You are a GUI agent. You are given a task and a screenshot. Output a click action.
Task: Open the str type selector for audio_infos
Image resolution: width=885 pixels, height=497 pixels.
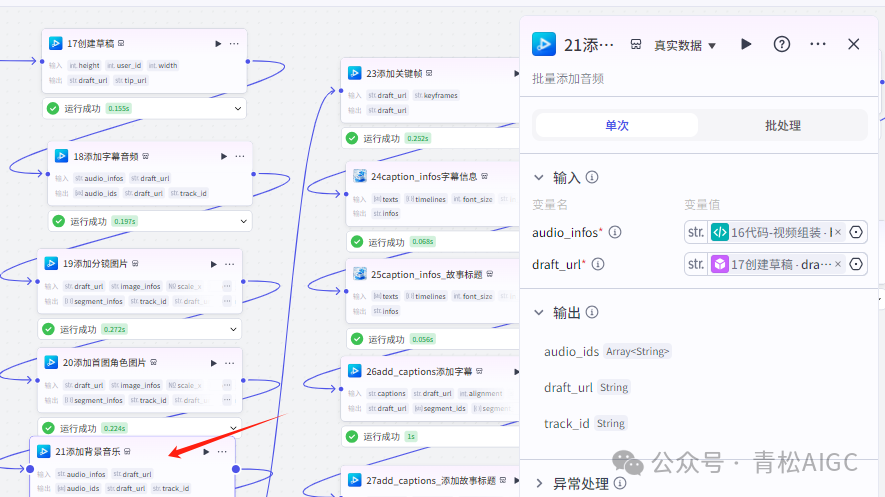pyautogui.click(x=696, y=232)
